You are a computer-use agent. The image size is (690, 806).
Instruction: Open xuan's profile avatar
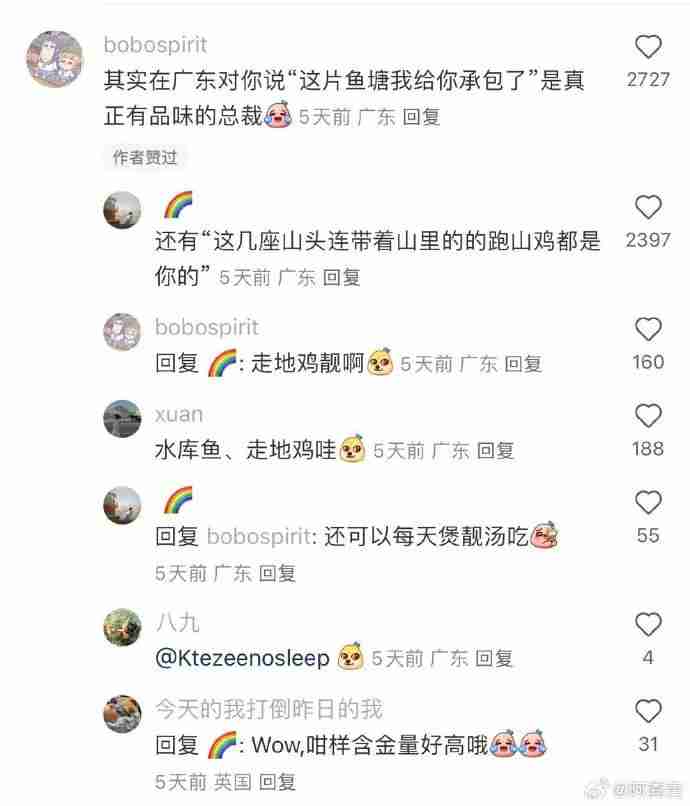(x=122, y=418)
